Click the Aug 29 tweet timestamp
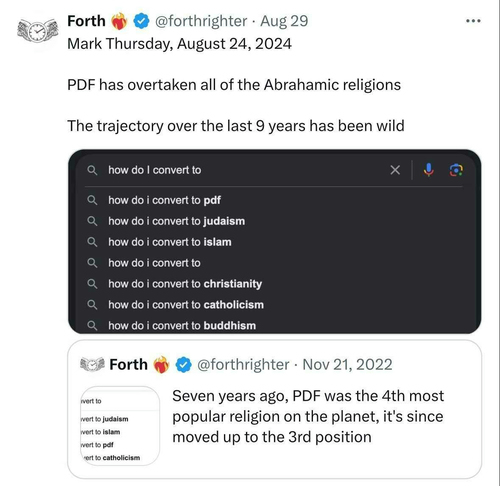This screenshot has width=500, height=486. pos(284,21)
